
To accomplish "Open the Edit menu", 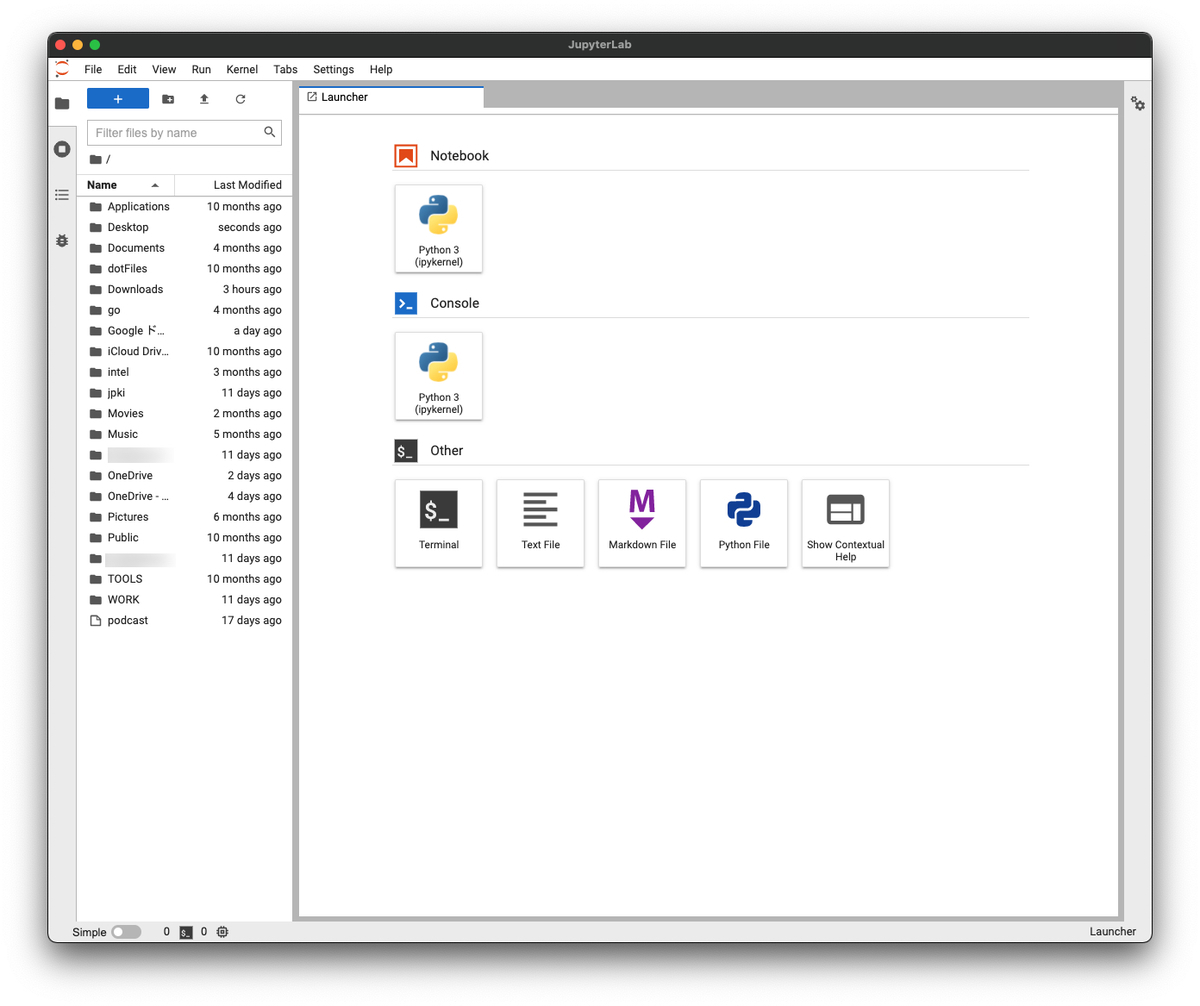I will click(127, 70).
